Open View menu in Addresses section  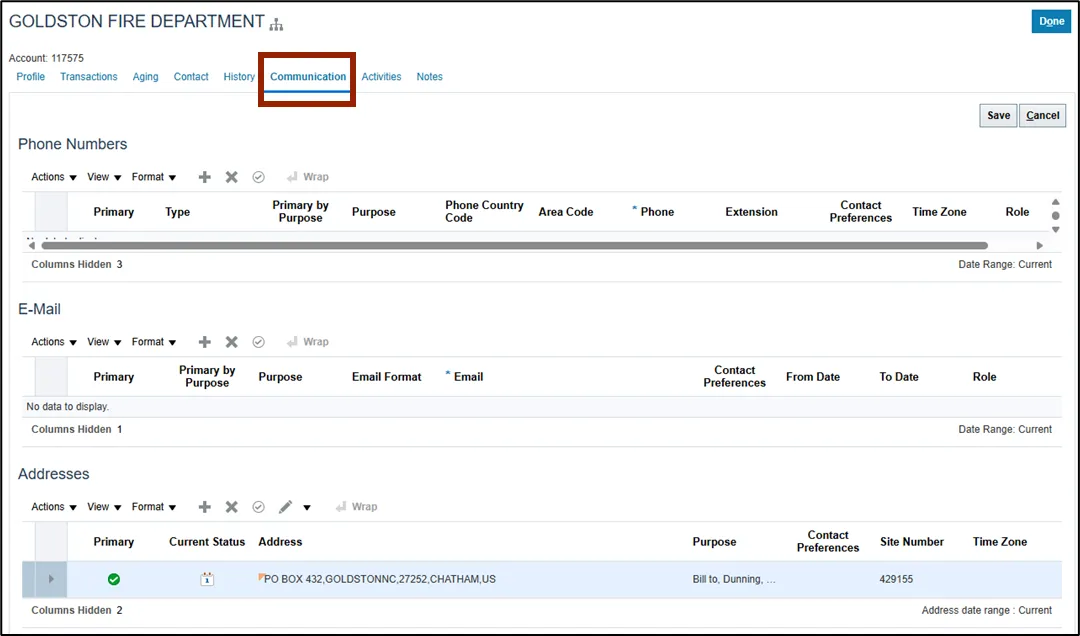coord(104,506)
